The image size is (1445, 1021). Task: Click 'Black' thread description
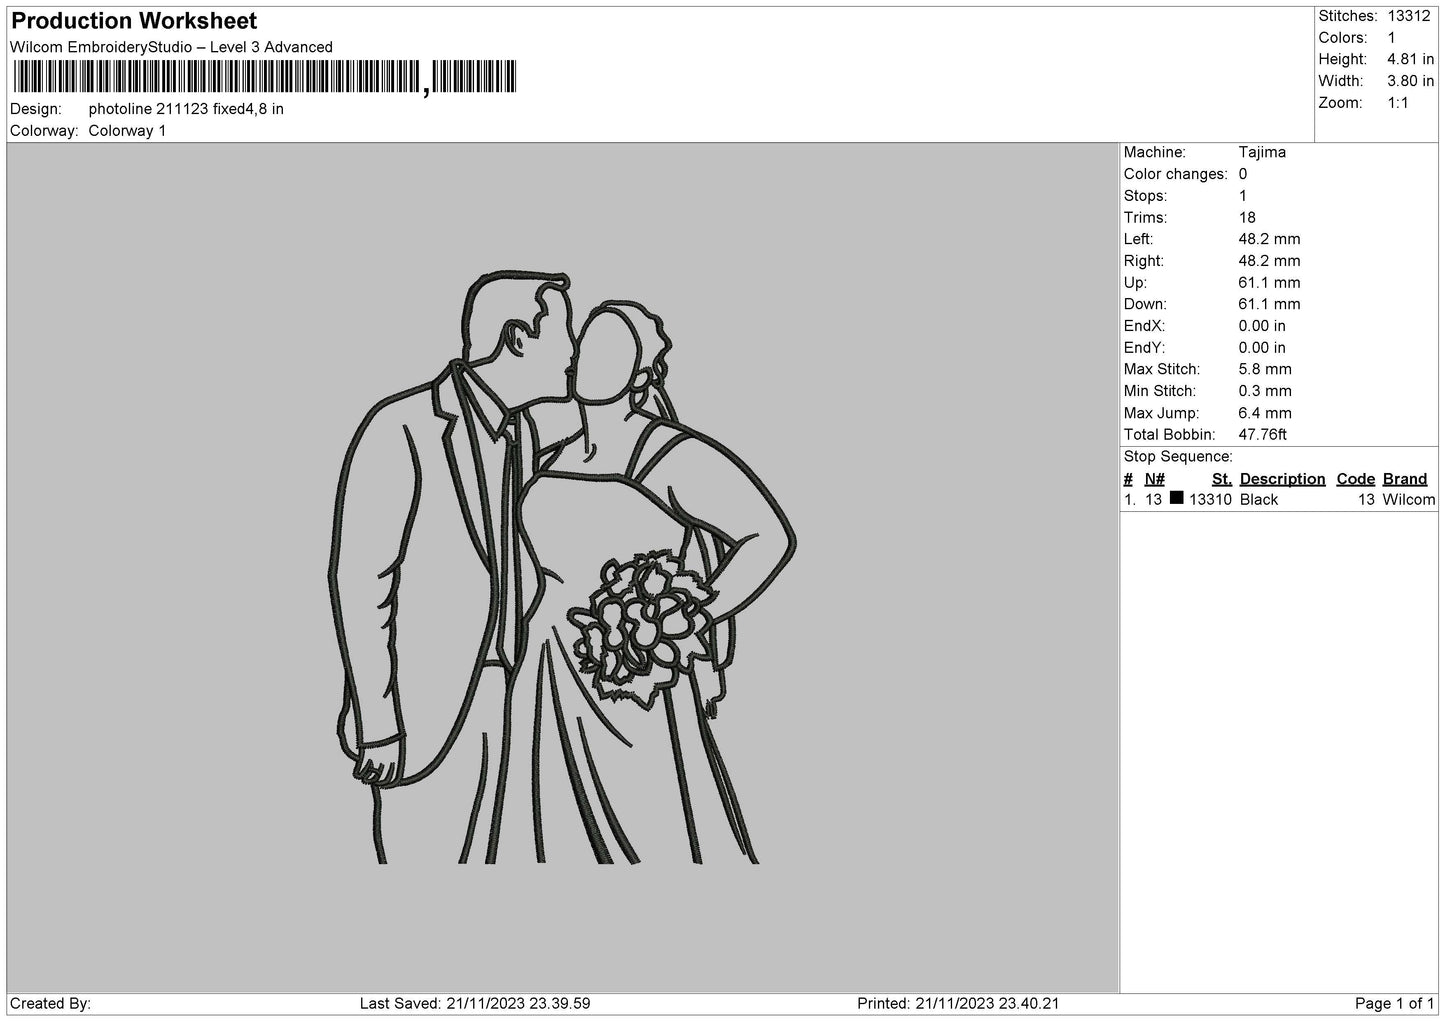(x=1259, y=500)
